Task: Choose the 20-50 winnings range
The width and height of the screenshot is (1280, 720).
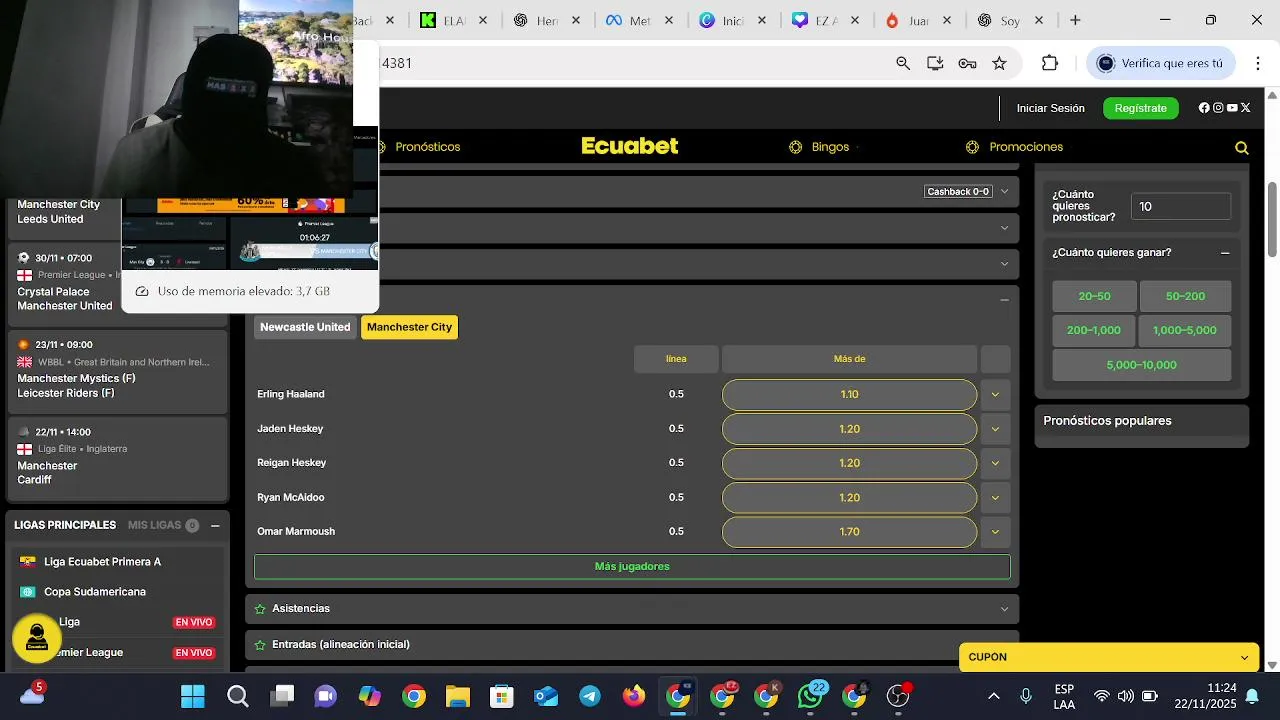Action: click(x=1094, y=296)
